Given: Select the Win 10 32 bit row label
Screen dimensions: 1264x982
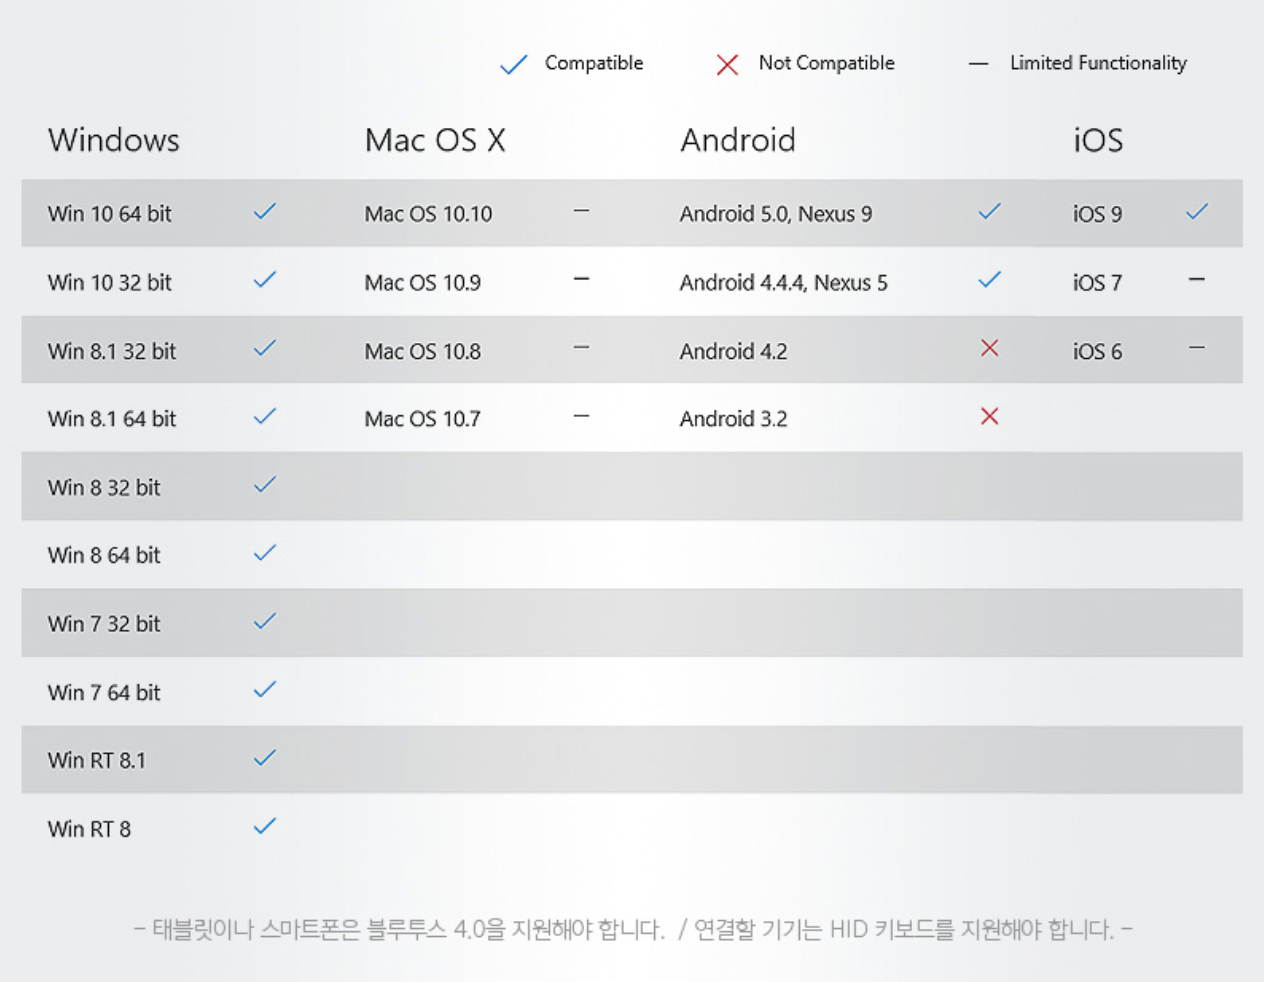Looking at the screenshot, I should [109, 283].
